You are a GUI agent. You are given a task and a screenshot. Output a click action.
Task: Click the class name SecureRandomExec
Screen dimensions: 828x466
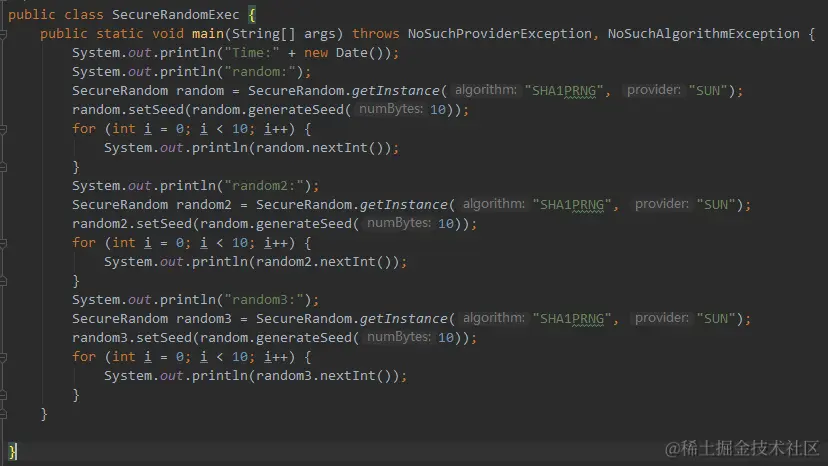(x=175, y=15)
